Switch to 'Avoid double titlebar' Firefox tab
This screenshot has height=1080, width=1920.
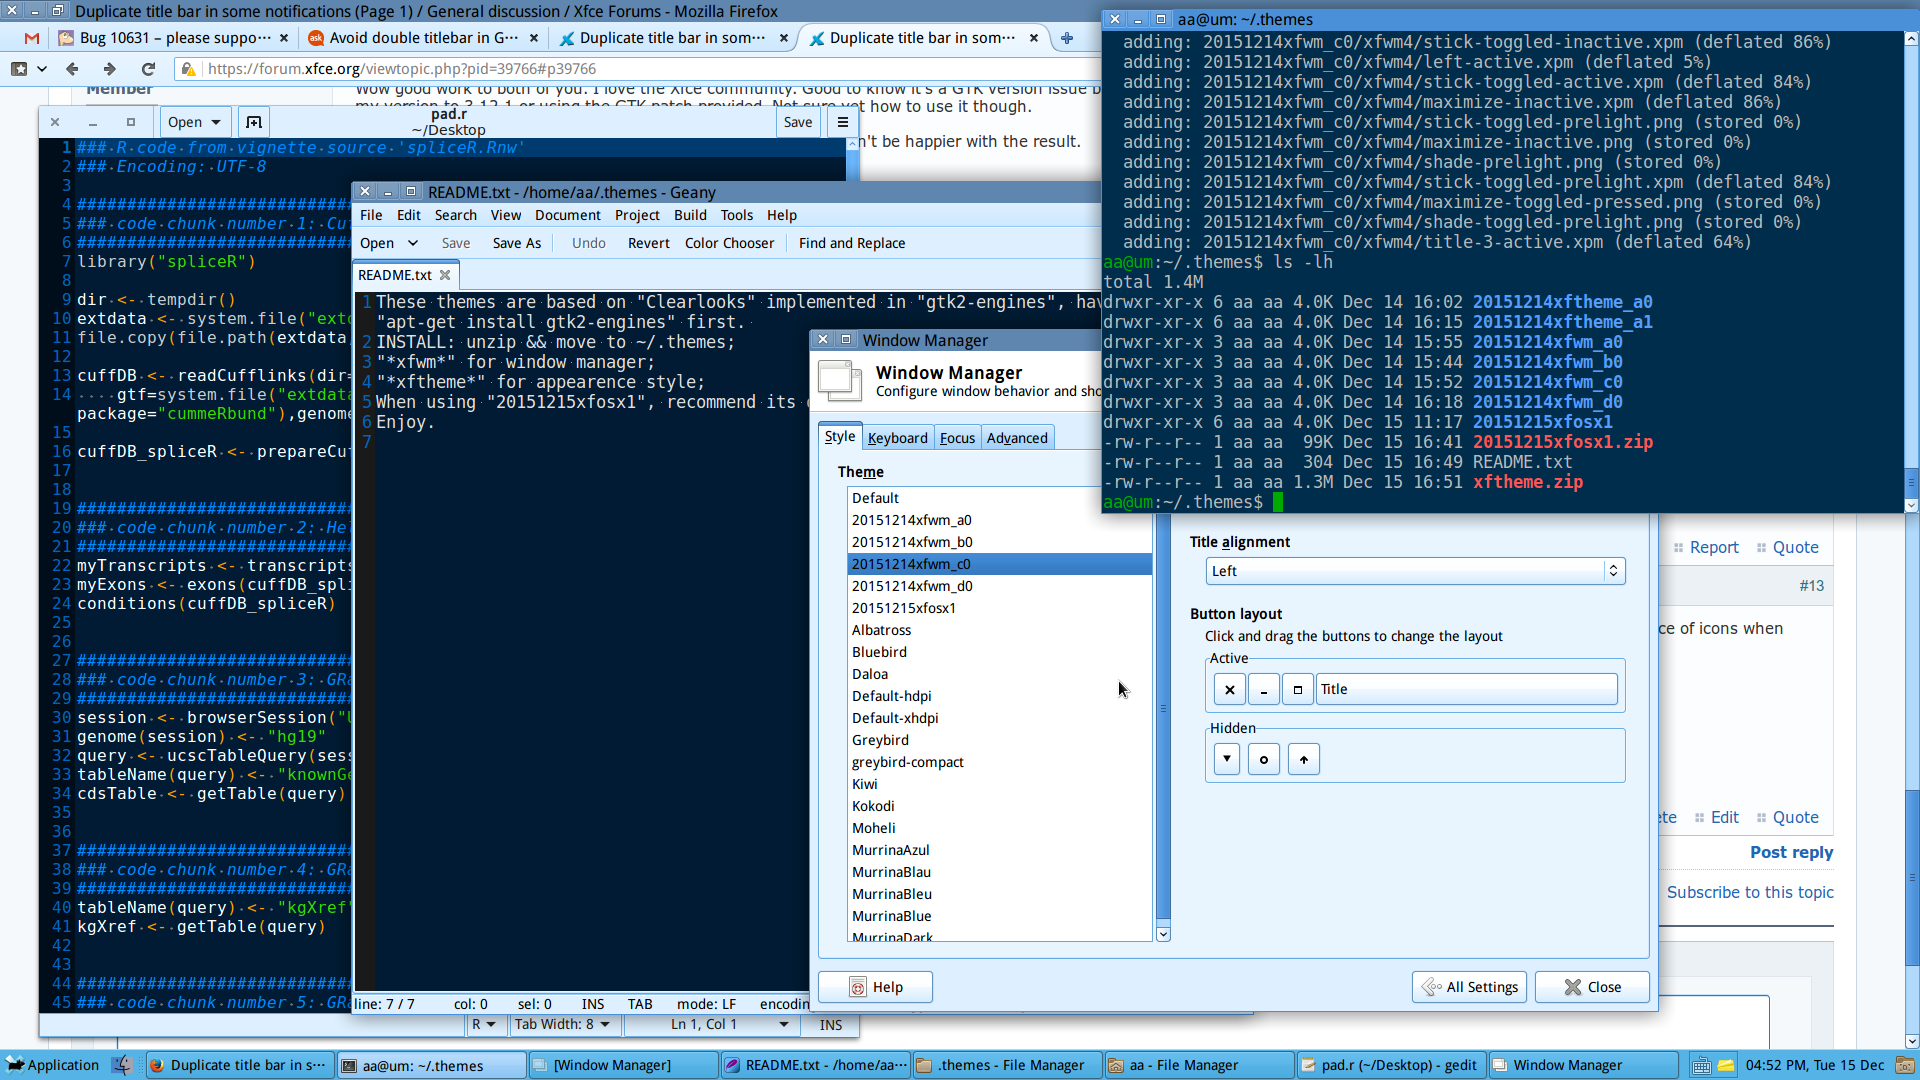(423, 38)
